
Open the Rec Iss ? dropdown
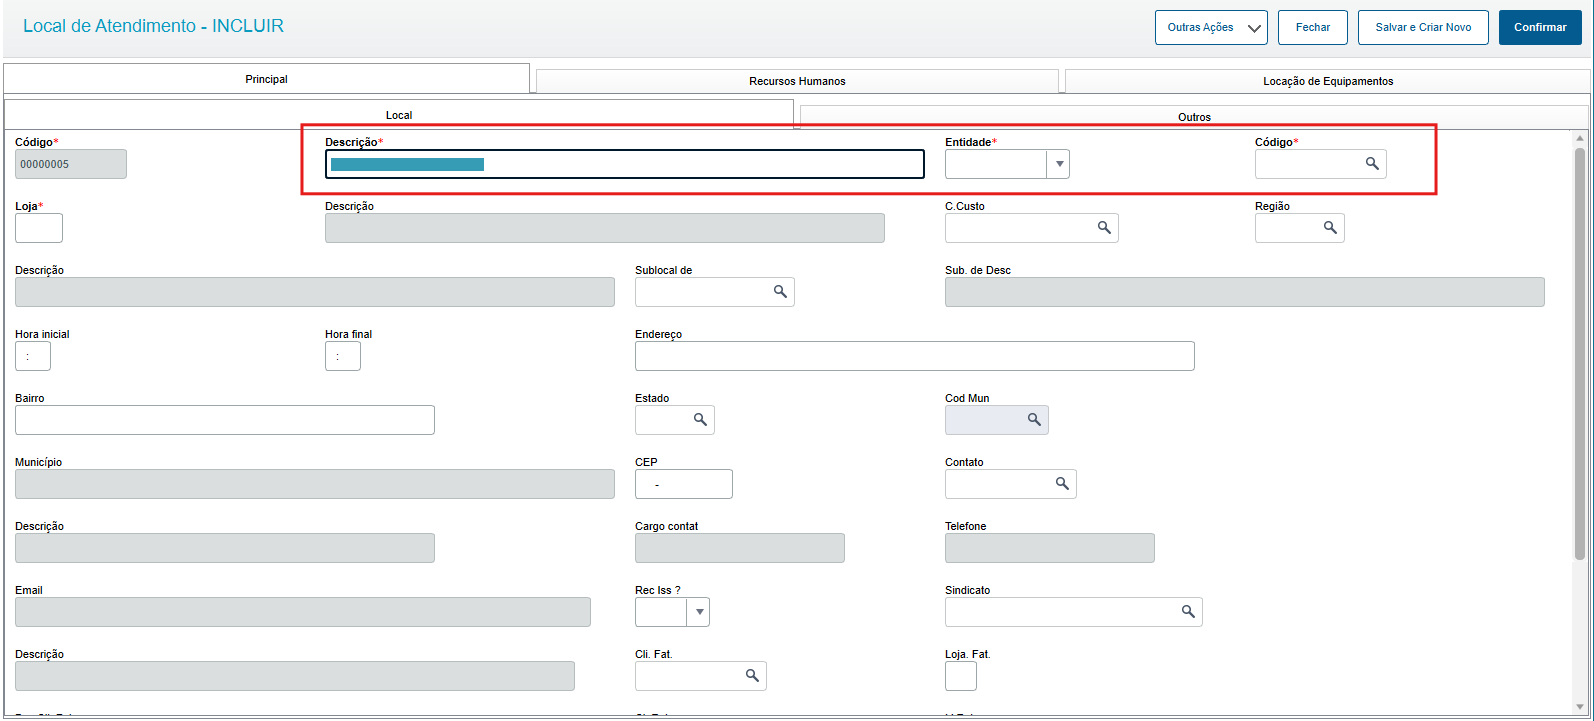tap(698, 612)
